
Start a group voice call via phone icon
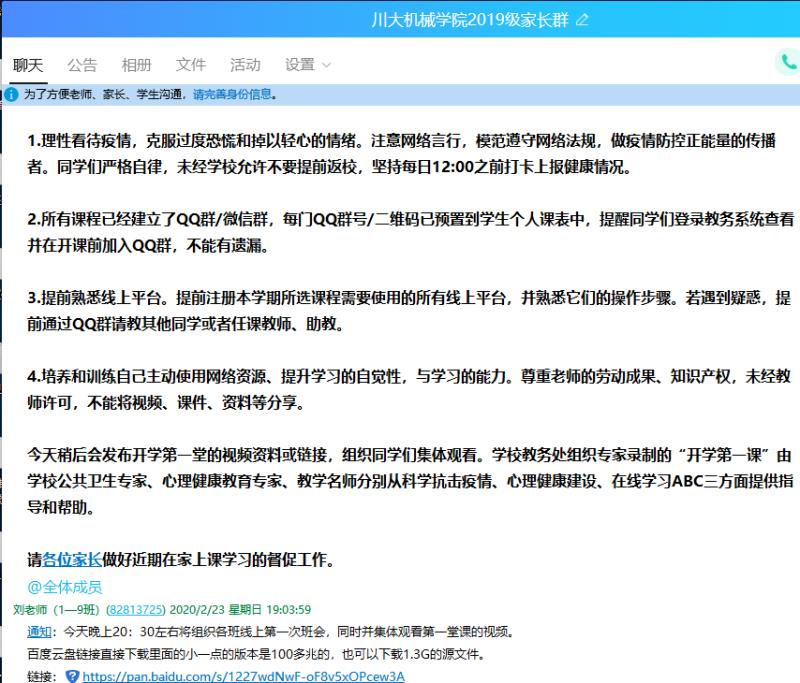(x=788, y=63)
